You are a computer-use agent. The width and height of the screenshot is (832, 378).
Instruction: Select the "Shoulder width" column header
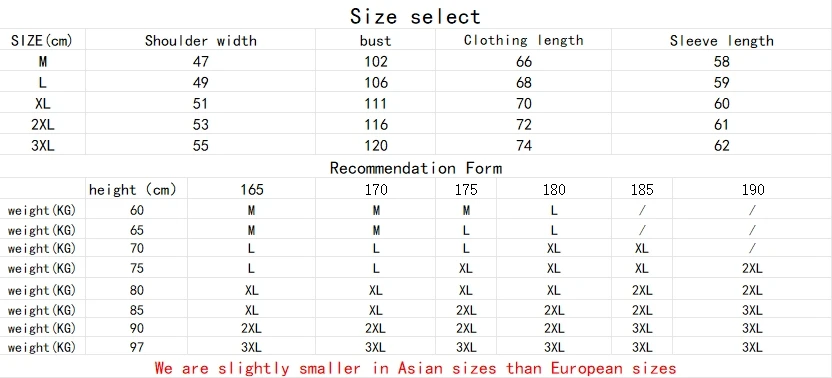click(201, 41)
